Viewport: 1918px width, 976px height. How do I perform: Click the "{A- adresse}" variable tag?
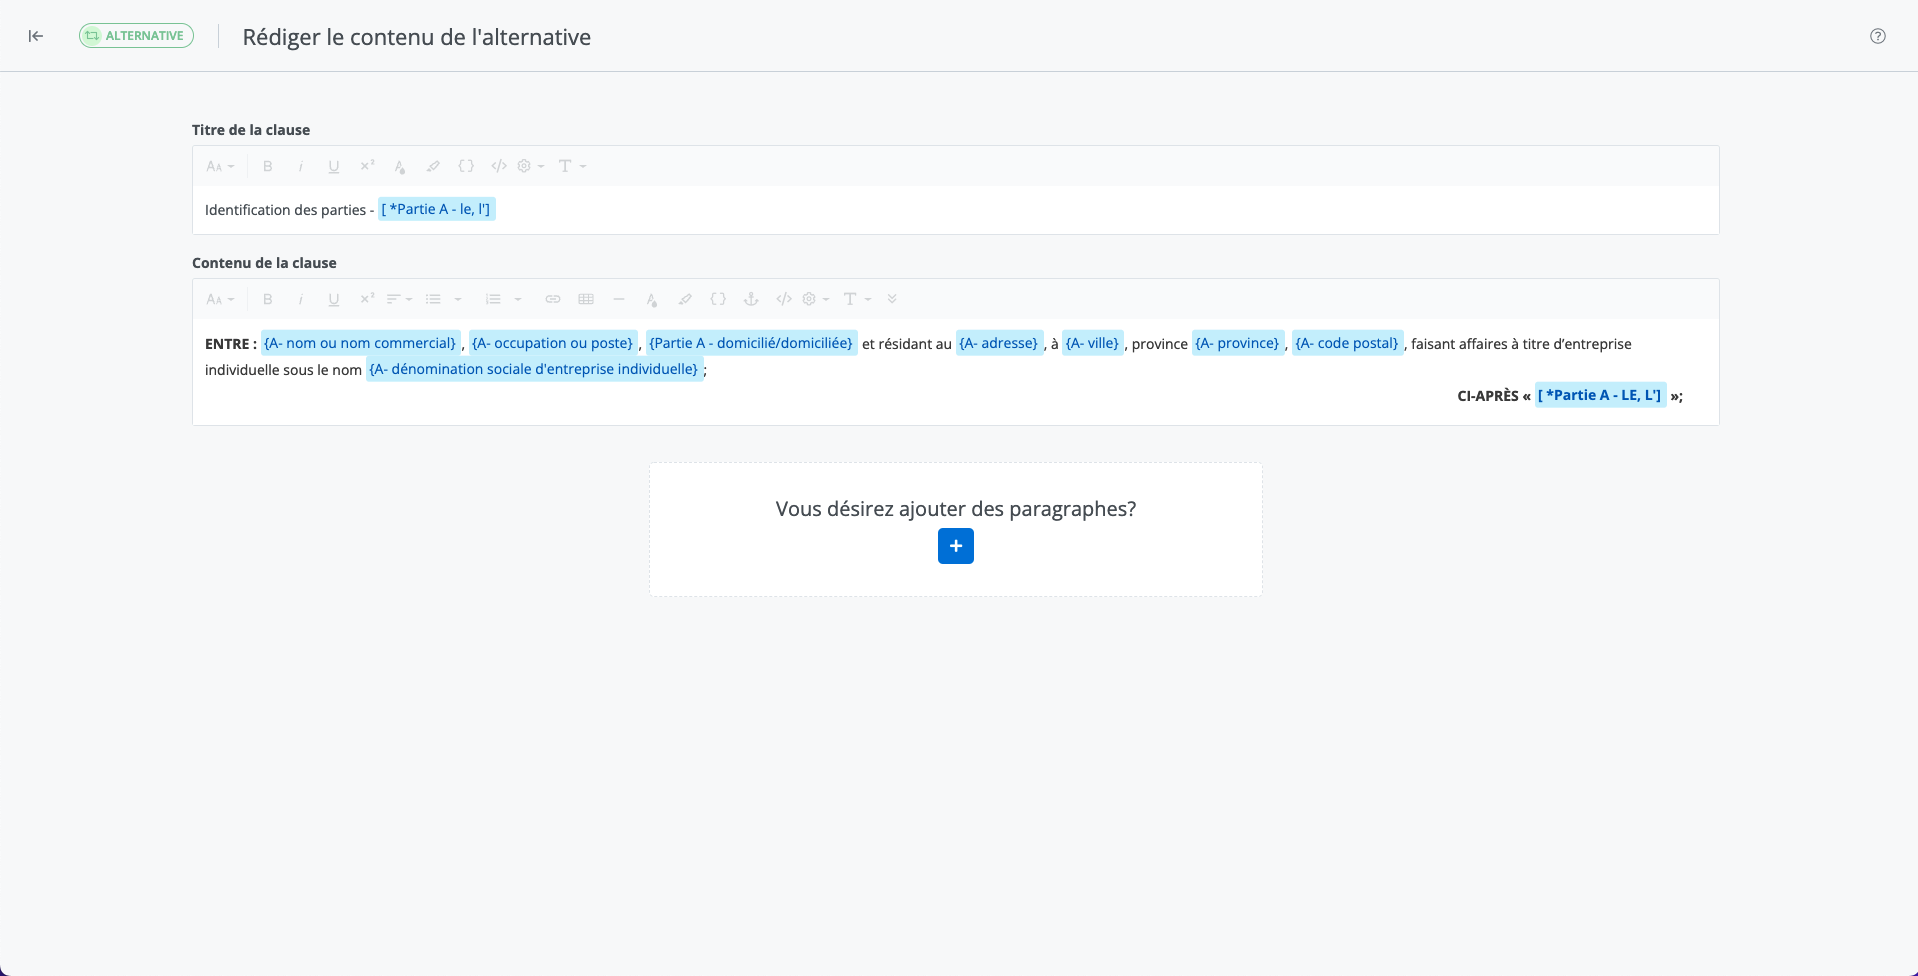click(x=998, y=343)
